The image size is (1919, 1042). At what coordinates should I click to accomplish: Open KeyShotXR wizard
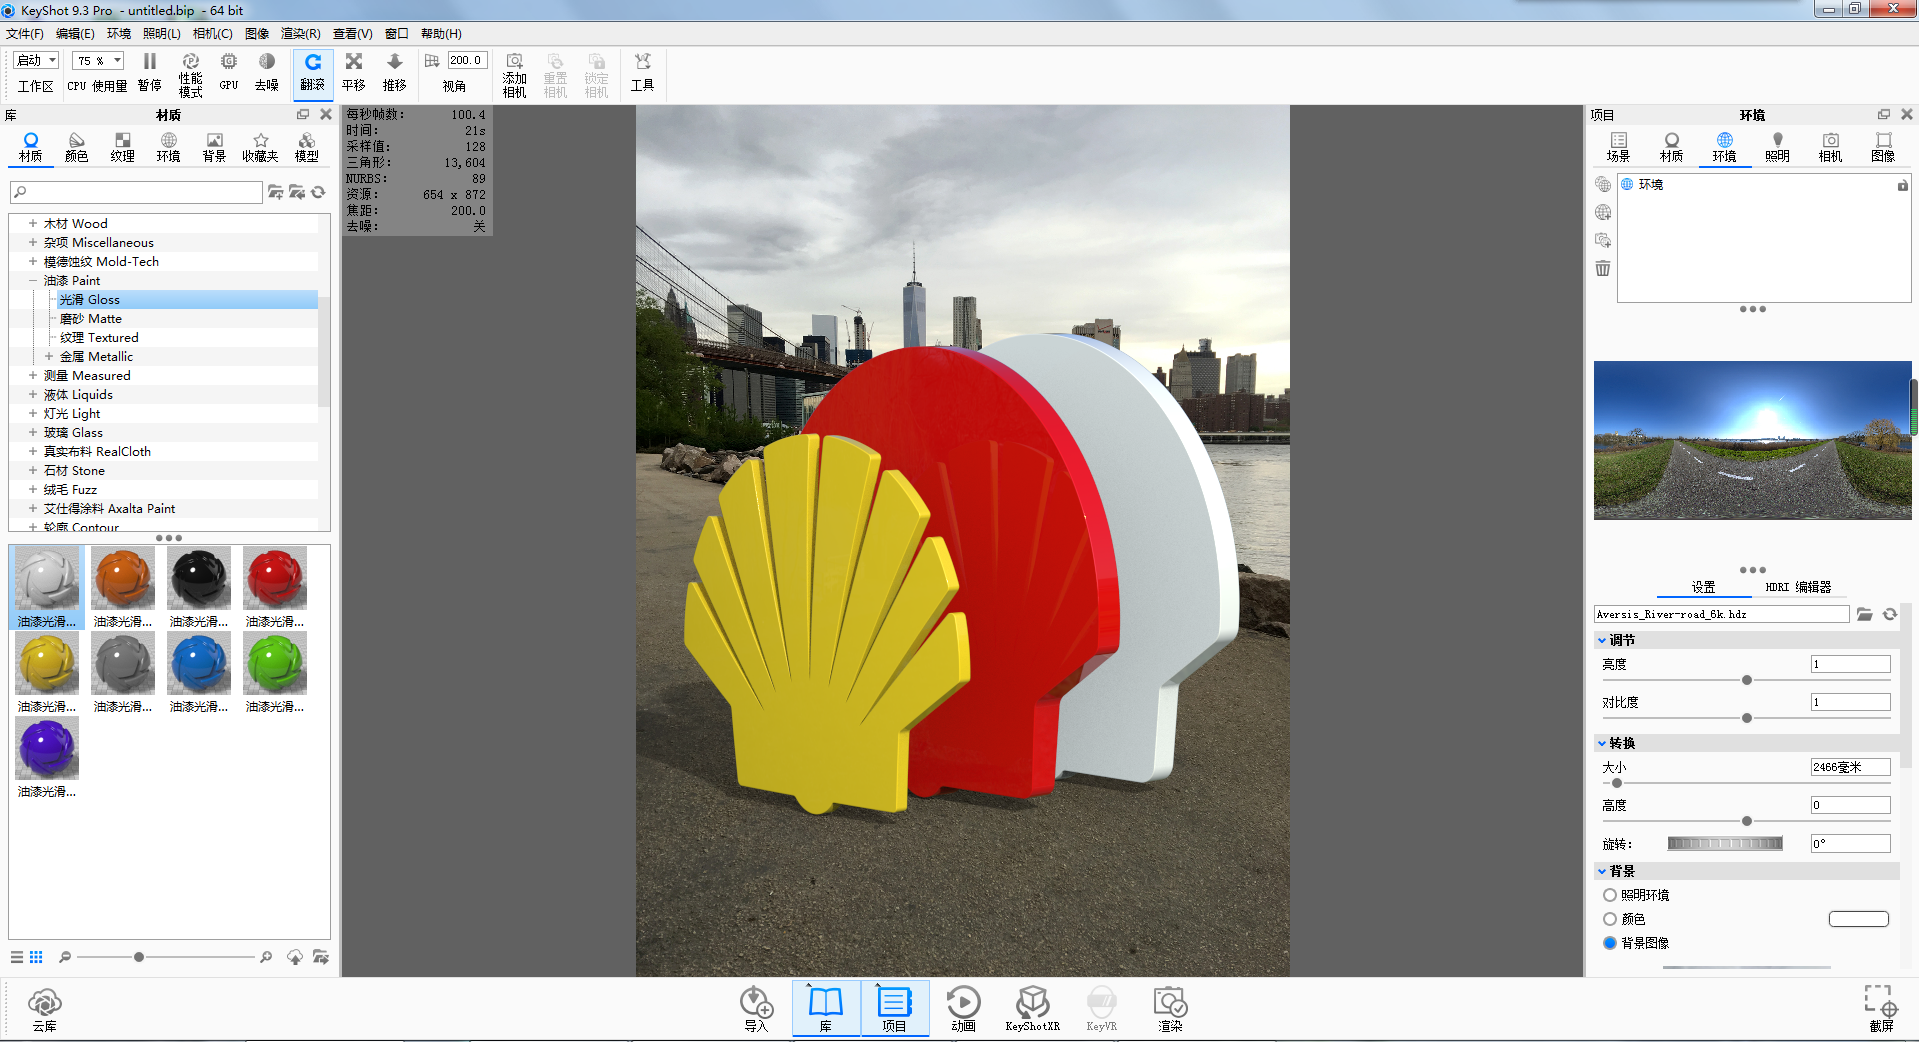pyautogui.click(x=1032, y=1009)
